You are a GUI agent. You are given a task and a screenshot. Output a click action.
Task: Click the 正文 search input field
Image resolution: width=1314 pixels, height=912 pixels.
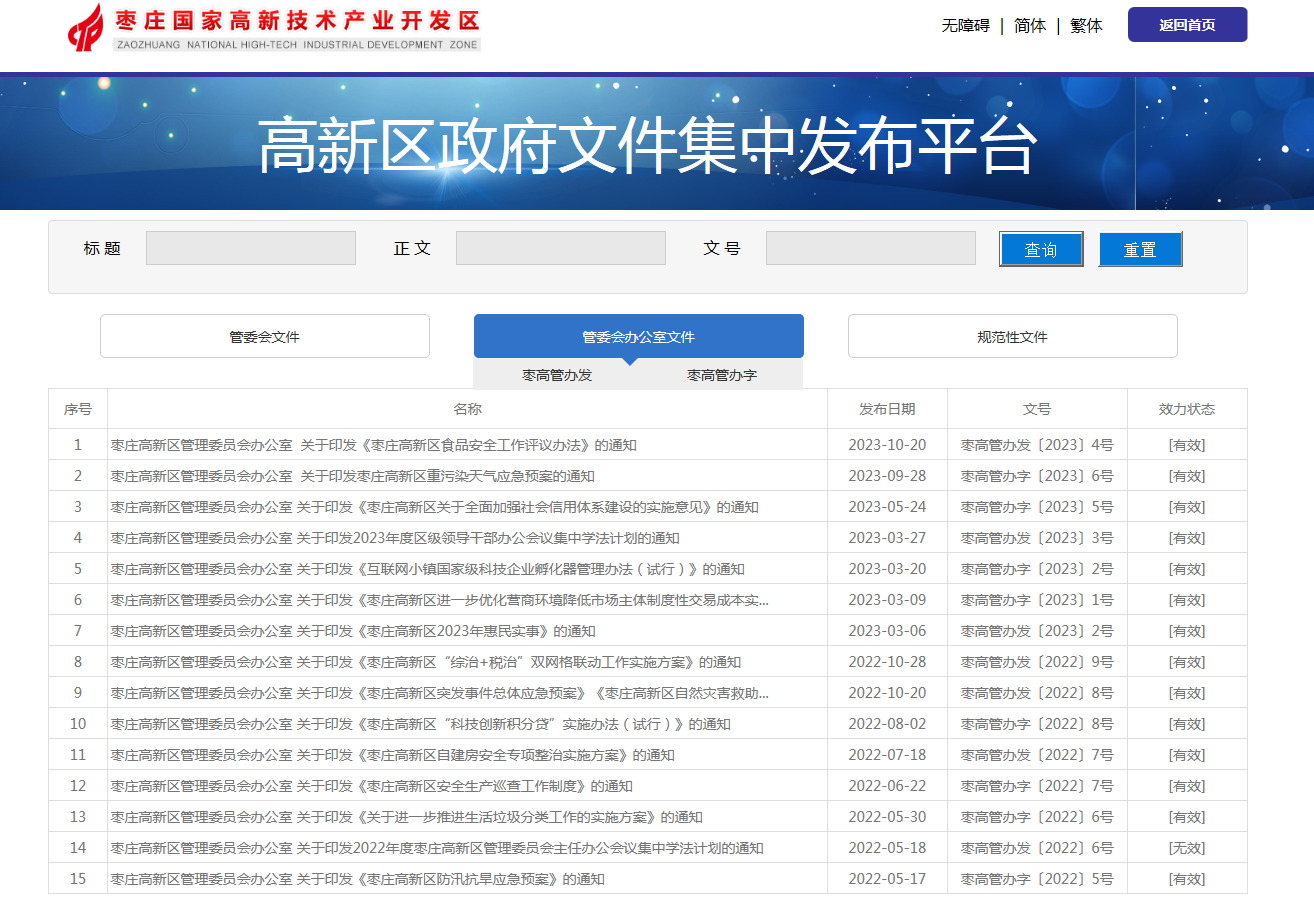[561, 248]
